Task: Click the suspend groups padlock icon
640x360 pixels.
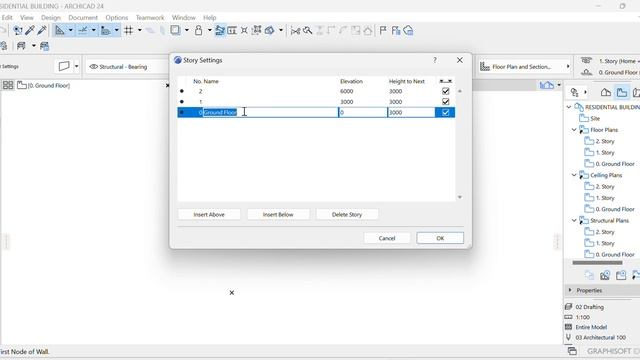Action: coord(198,30)
